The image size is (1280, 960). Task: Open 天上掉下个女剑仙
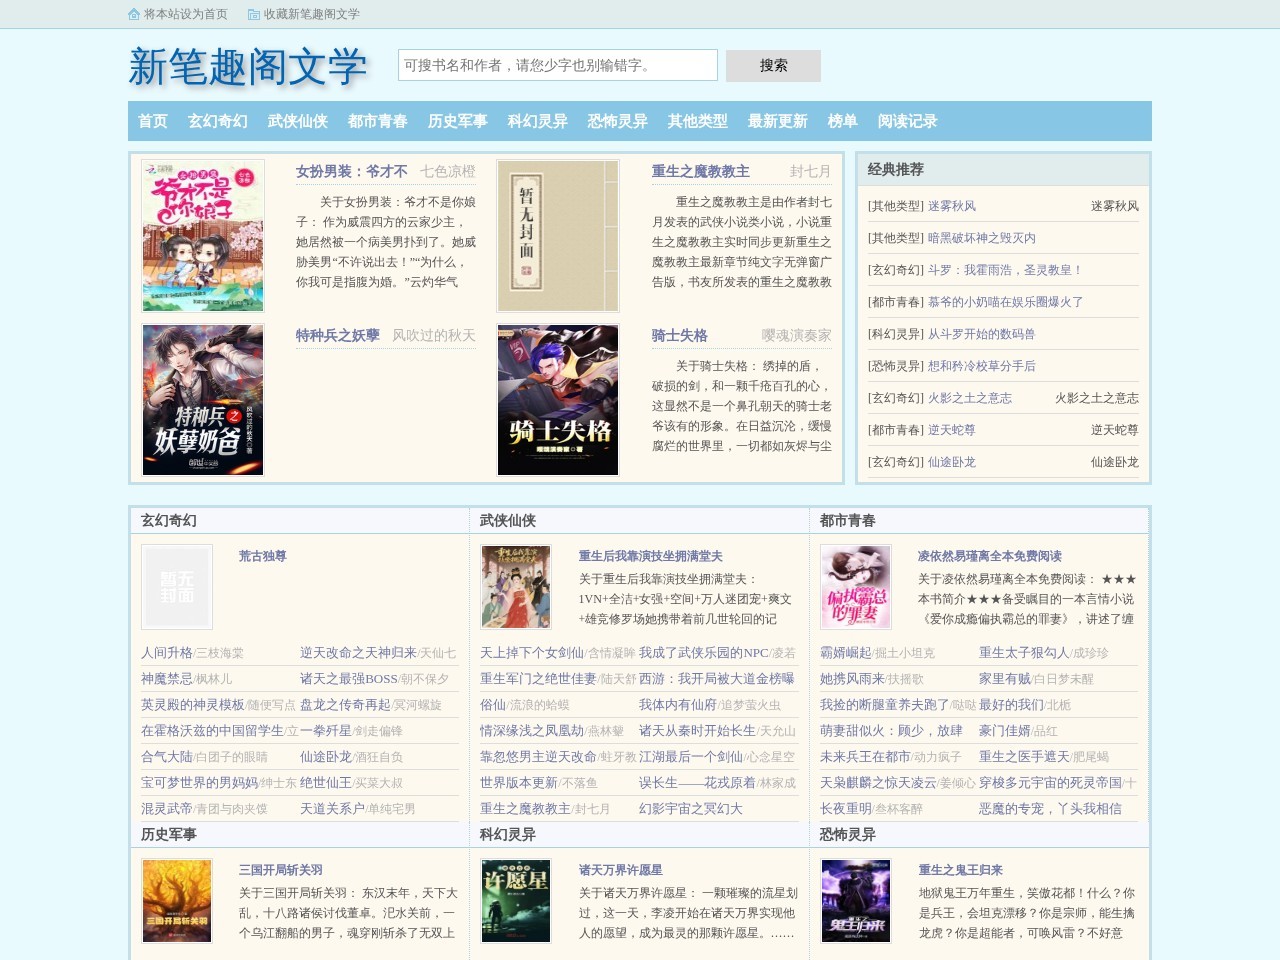[x=532, y=653]
